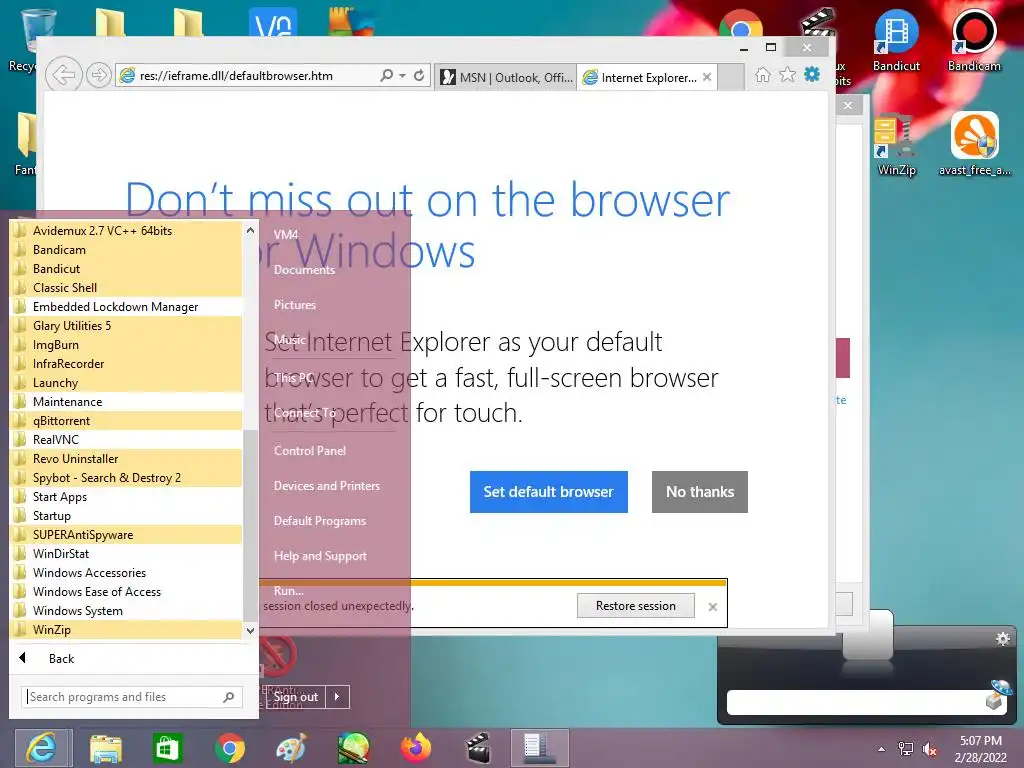1024x768 pixels.
Task: Open Spybot - Search & Destroy 2 folder
Action: (x=127, y=477)
